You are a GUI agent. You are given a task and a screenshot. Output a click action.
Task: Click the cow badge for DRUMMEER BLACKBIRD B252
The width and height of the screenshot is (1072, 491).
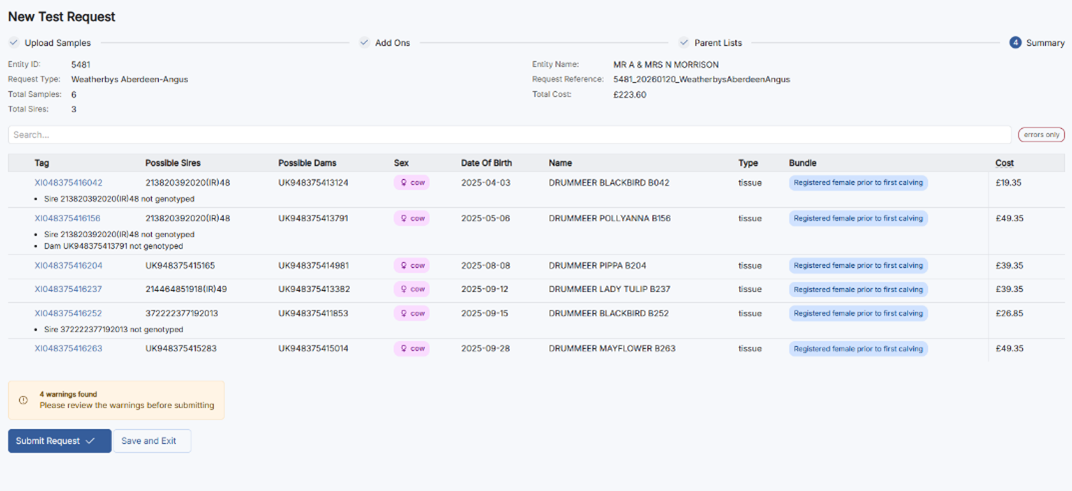coord(412,313)
